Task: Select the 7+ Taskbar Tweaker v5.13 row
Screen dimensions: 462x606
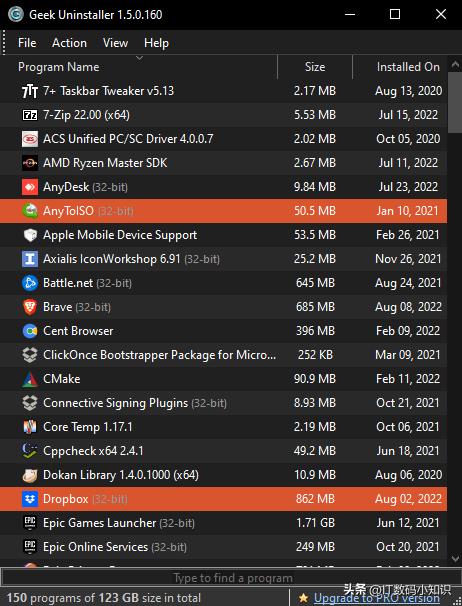Action: tap(223, 91)
